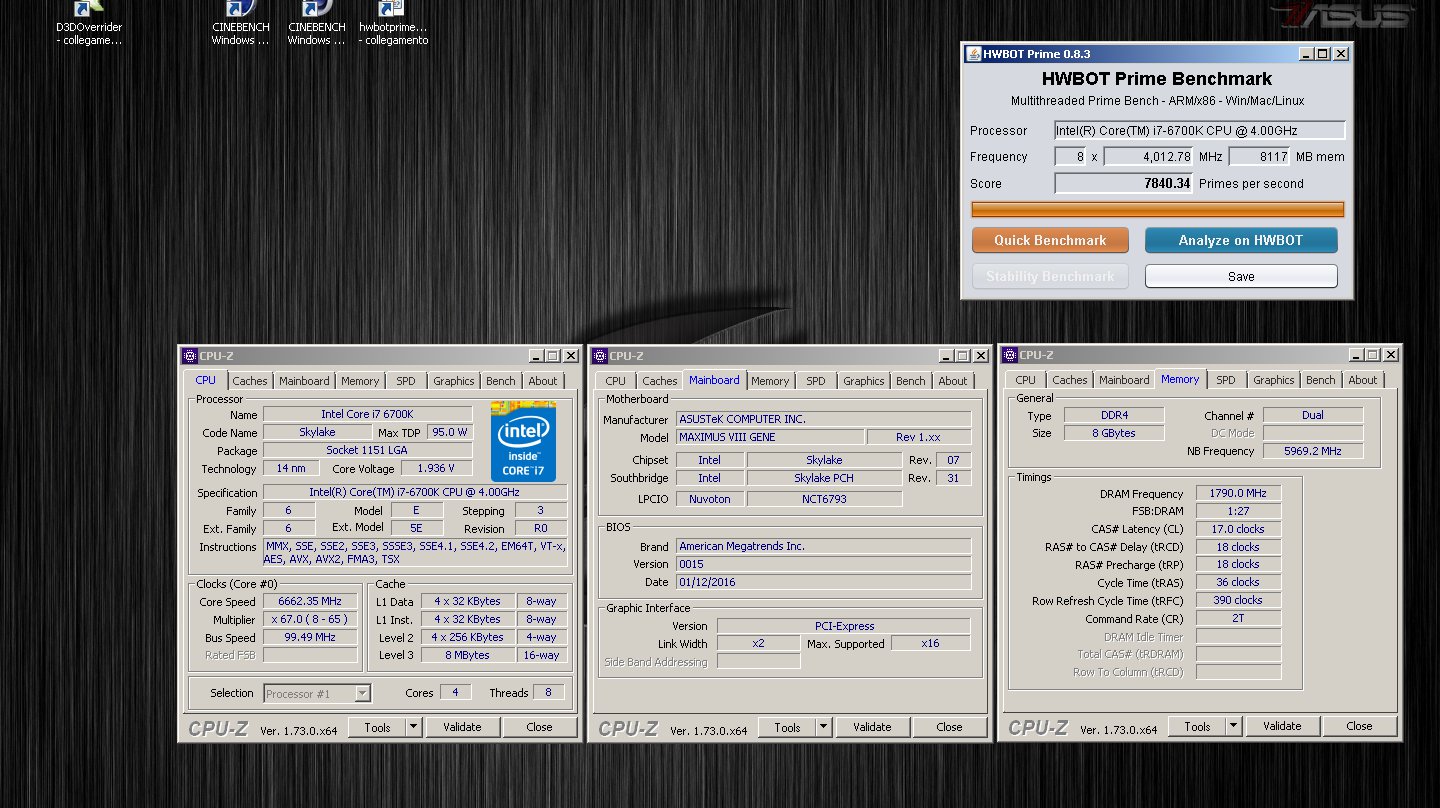Select the Graphics tab in the CPU window

[x=453, y=381]
